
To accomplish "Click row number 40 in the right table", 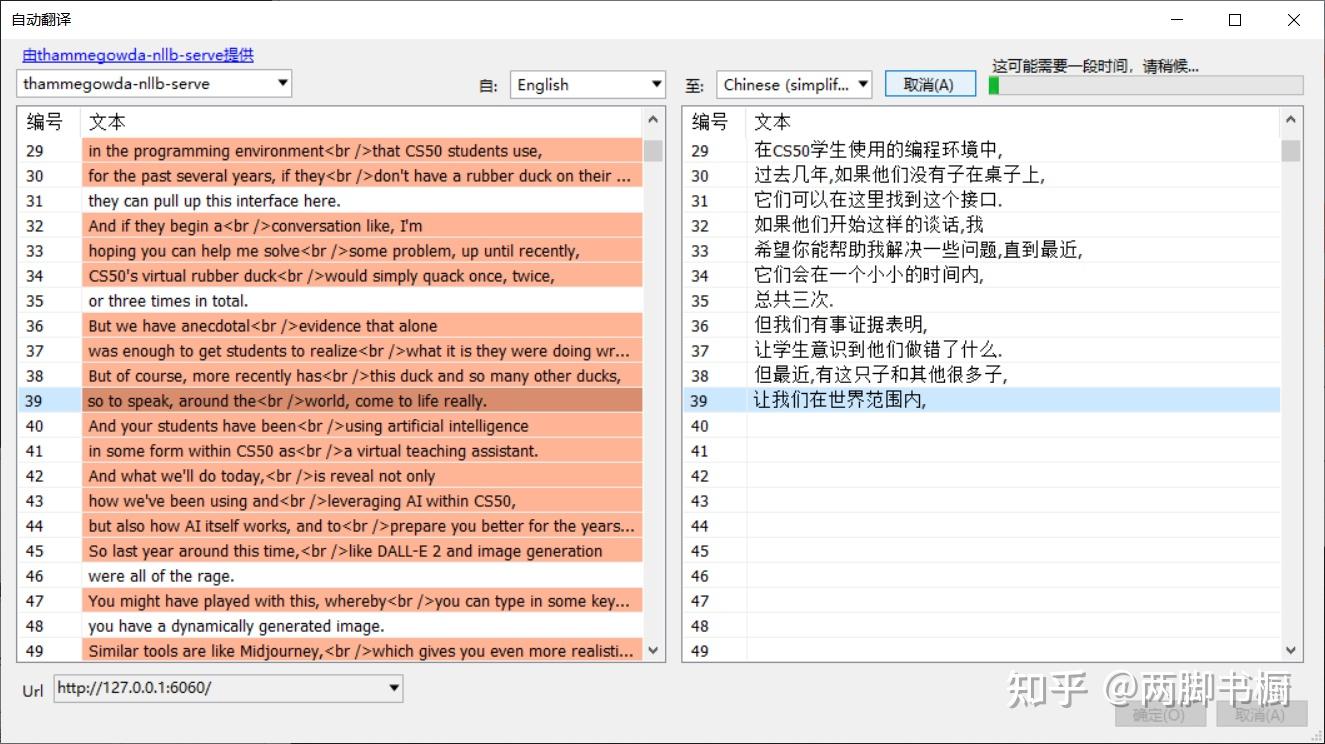I will 700,426.
